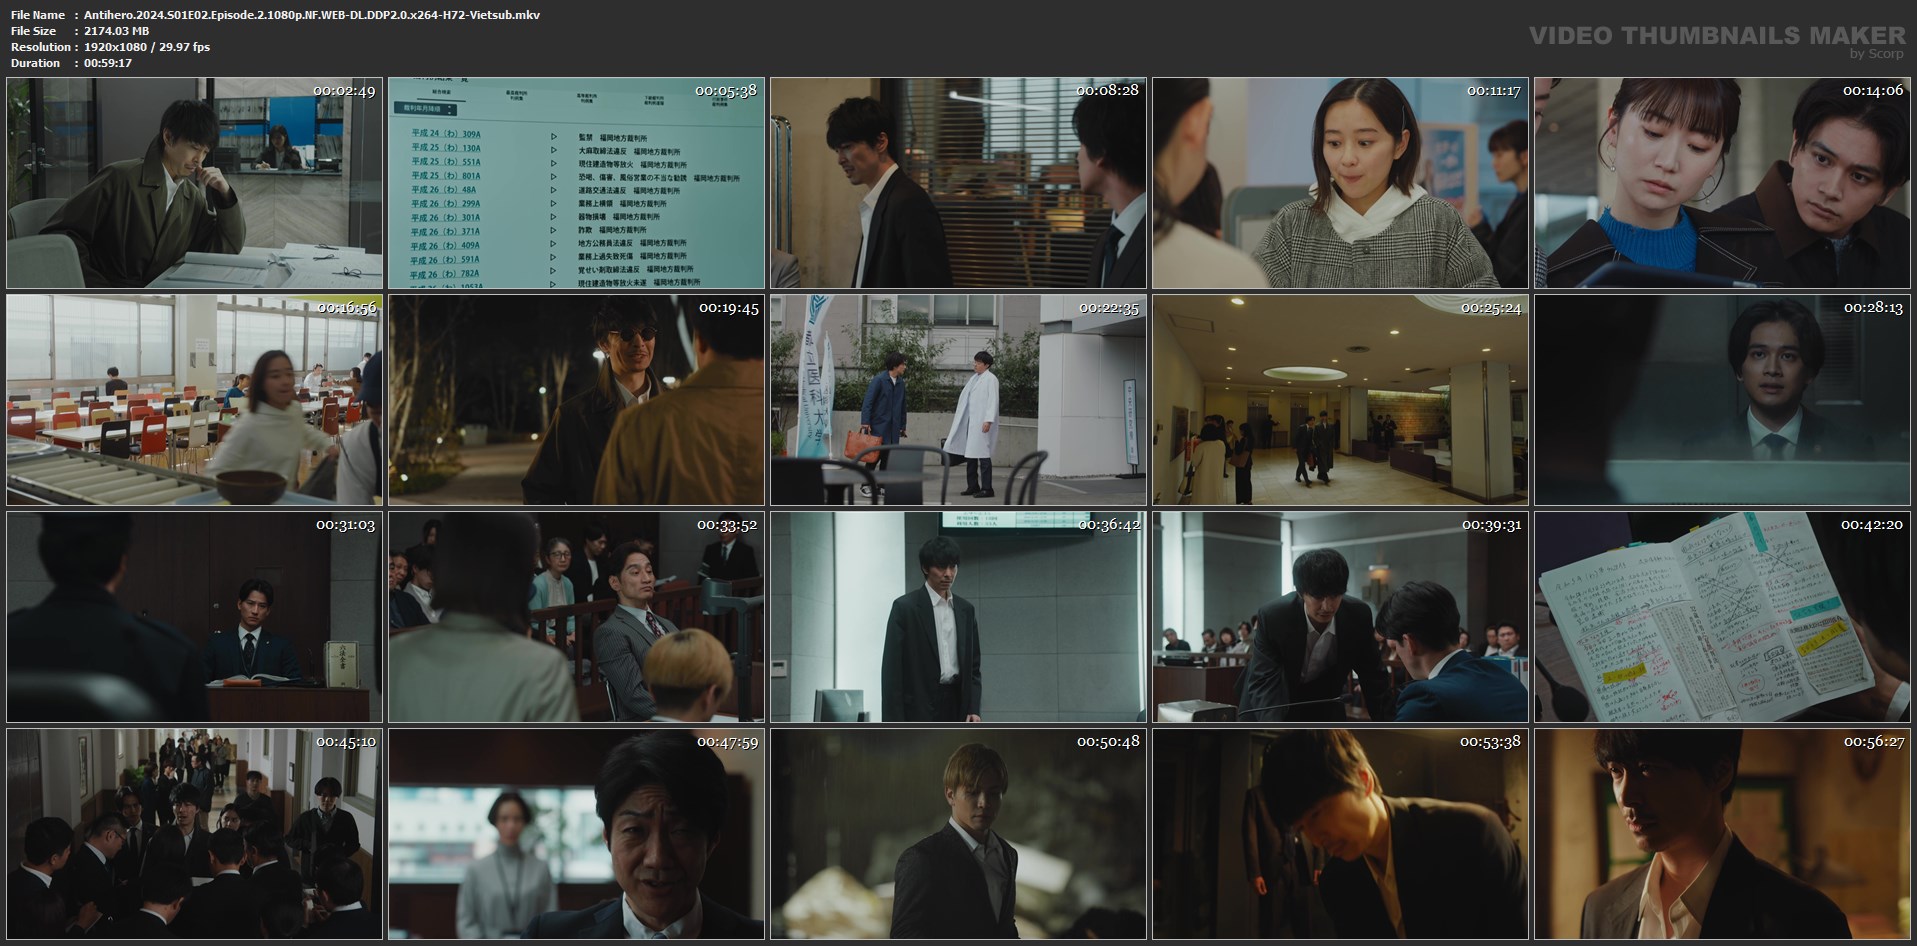Open the thumbnail at 00:02:49
This screenshot has height=946, width=1917.
194,183
